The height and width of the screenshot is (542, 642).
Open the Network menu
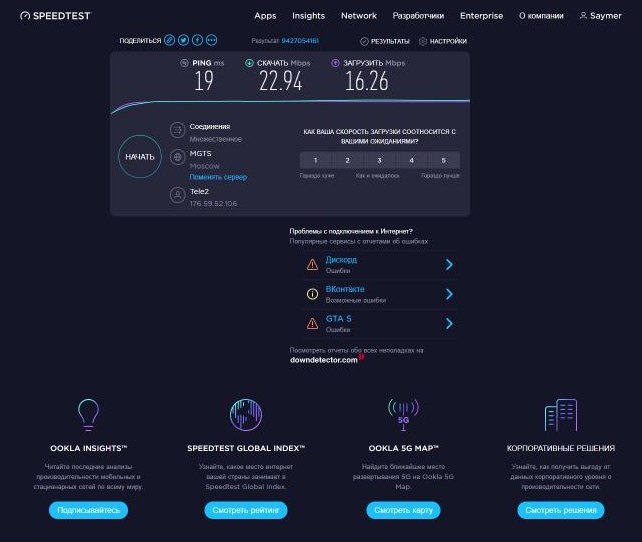359,16
